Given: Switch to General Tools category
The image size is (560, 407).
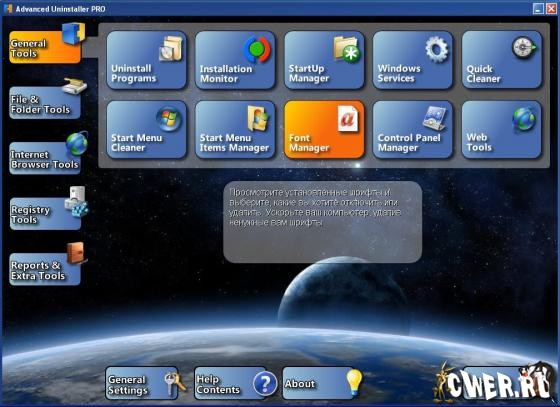Looking at the screenshot, I should 45,46.
